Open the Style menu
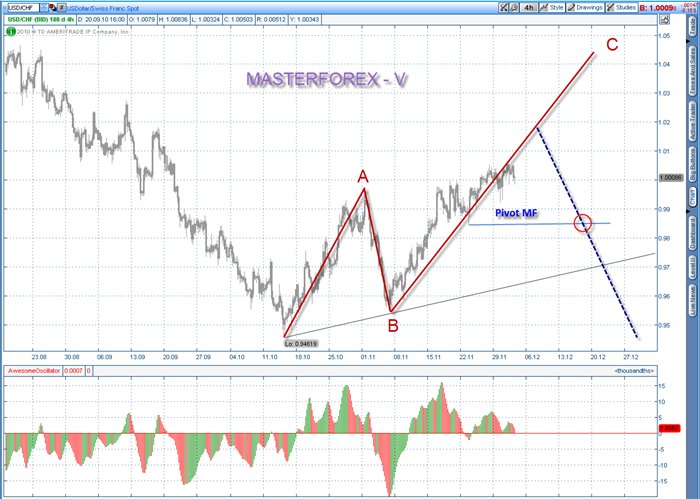 pyautogui.click(x=552, y=8)
